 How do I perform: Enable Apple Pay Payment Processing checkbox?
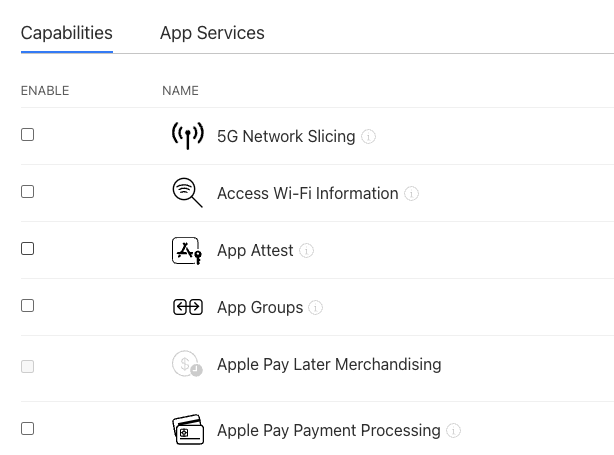point(27,429)
